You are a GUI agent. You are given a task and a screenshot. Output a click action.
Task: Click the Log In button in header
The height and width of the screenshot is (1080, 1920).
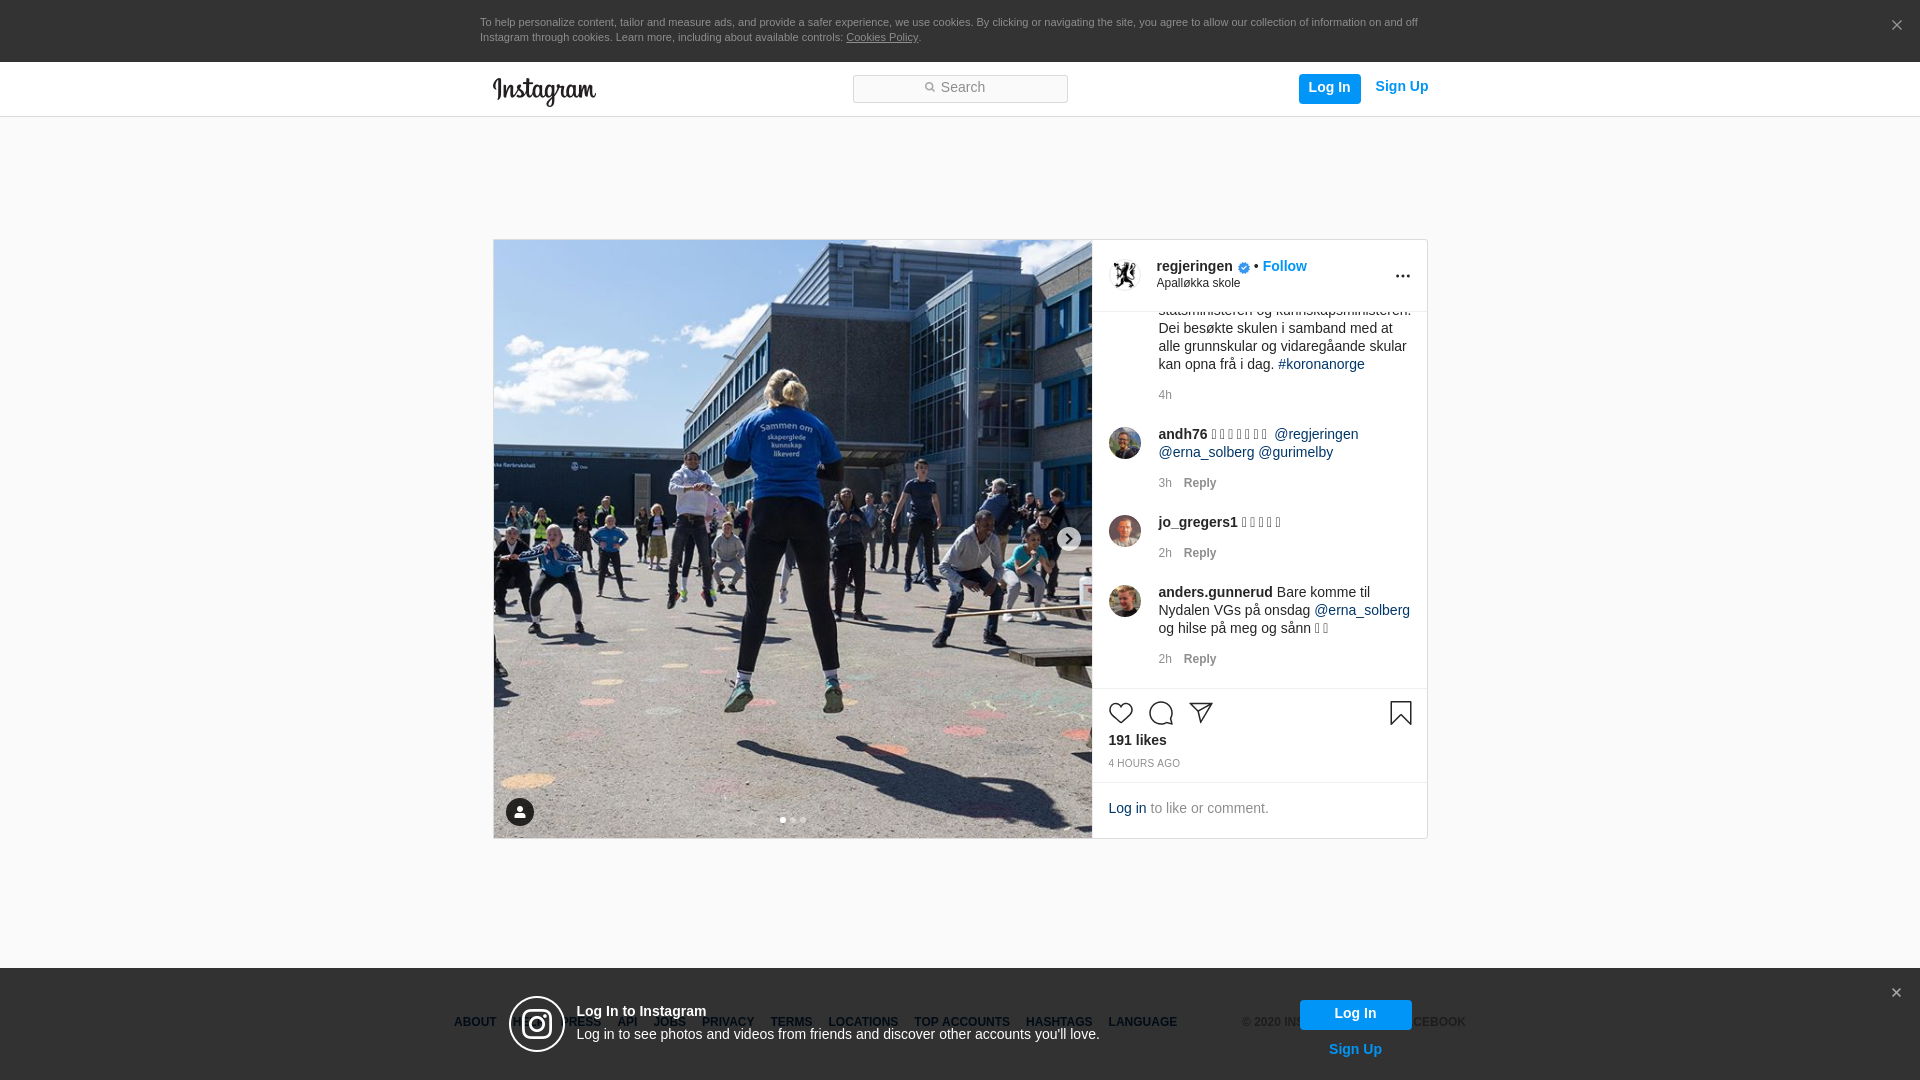1330,89
